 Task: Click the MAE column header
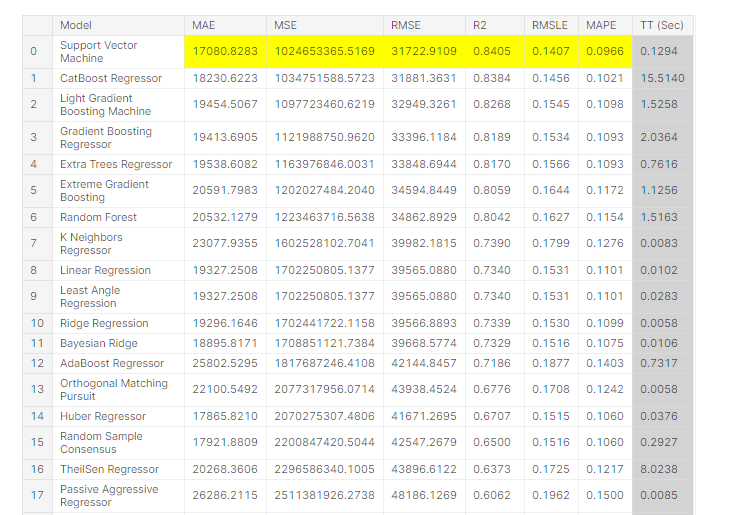coord(203,25)
